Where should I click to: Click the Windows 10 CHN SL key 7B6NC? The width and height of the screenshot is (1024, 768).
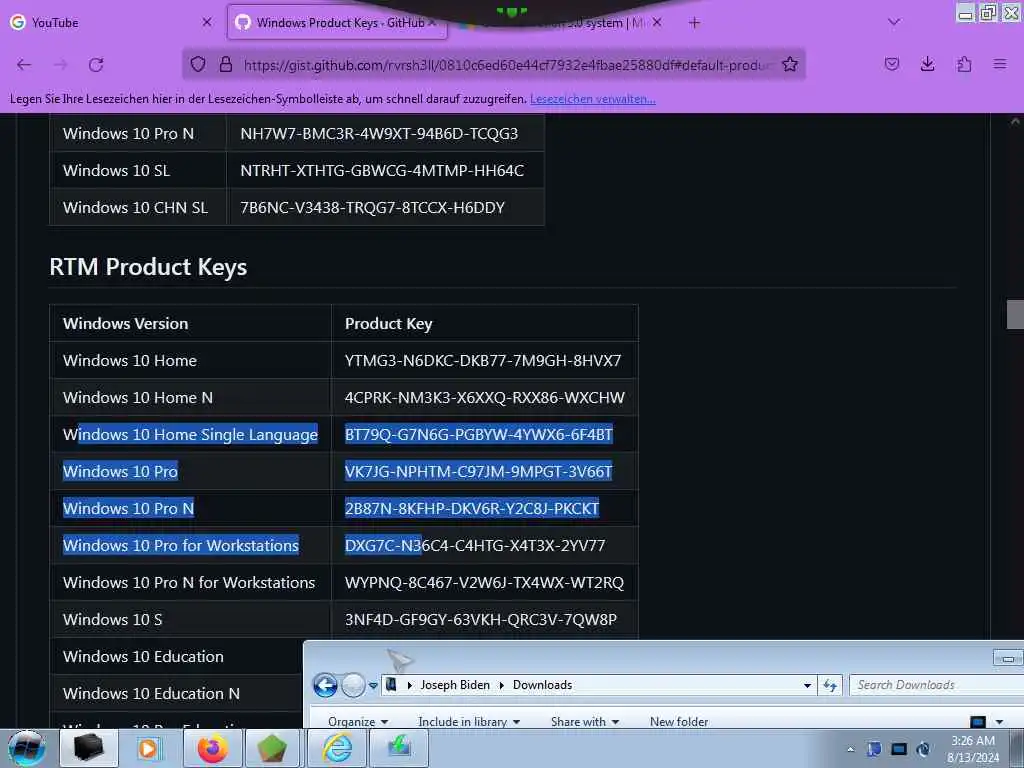[x=372, y=208]
